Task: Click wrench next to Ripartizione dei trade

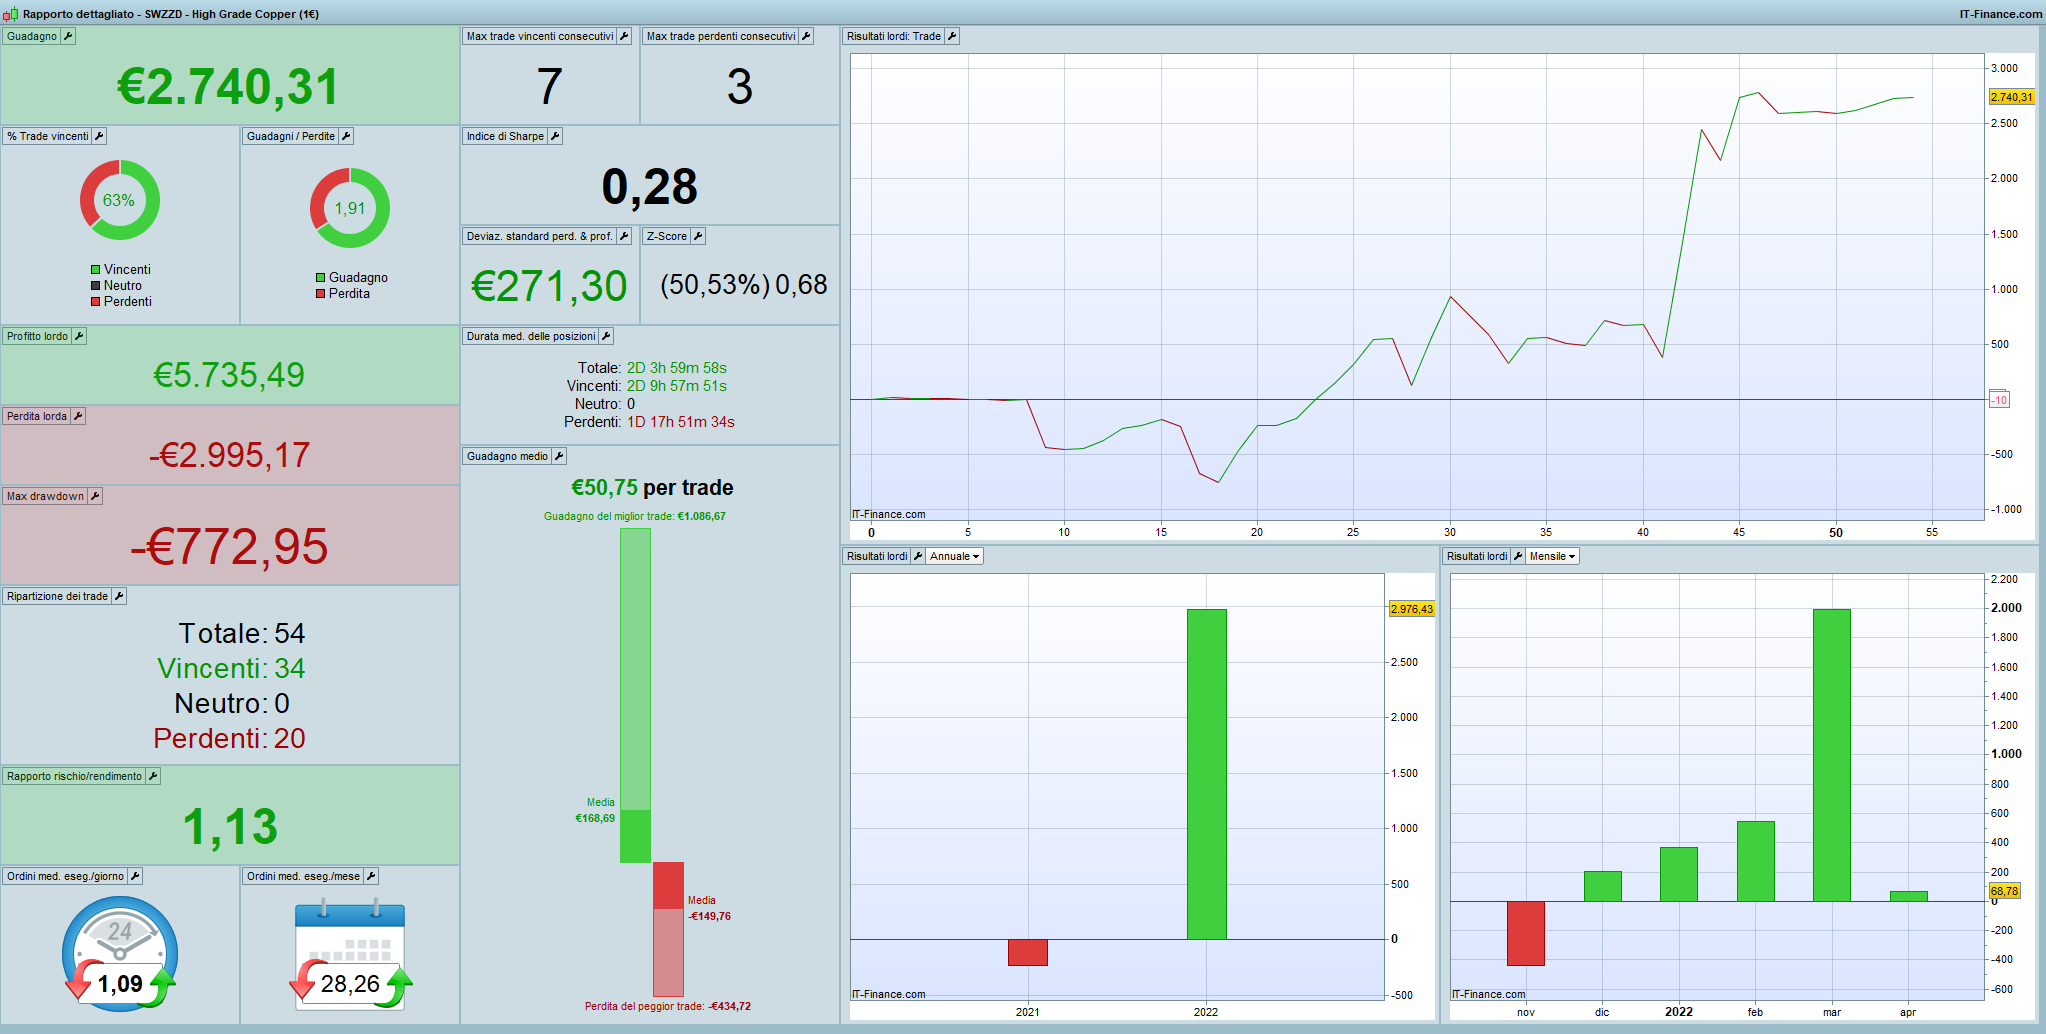Action: coord(119,596)
